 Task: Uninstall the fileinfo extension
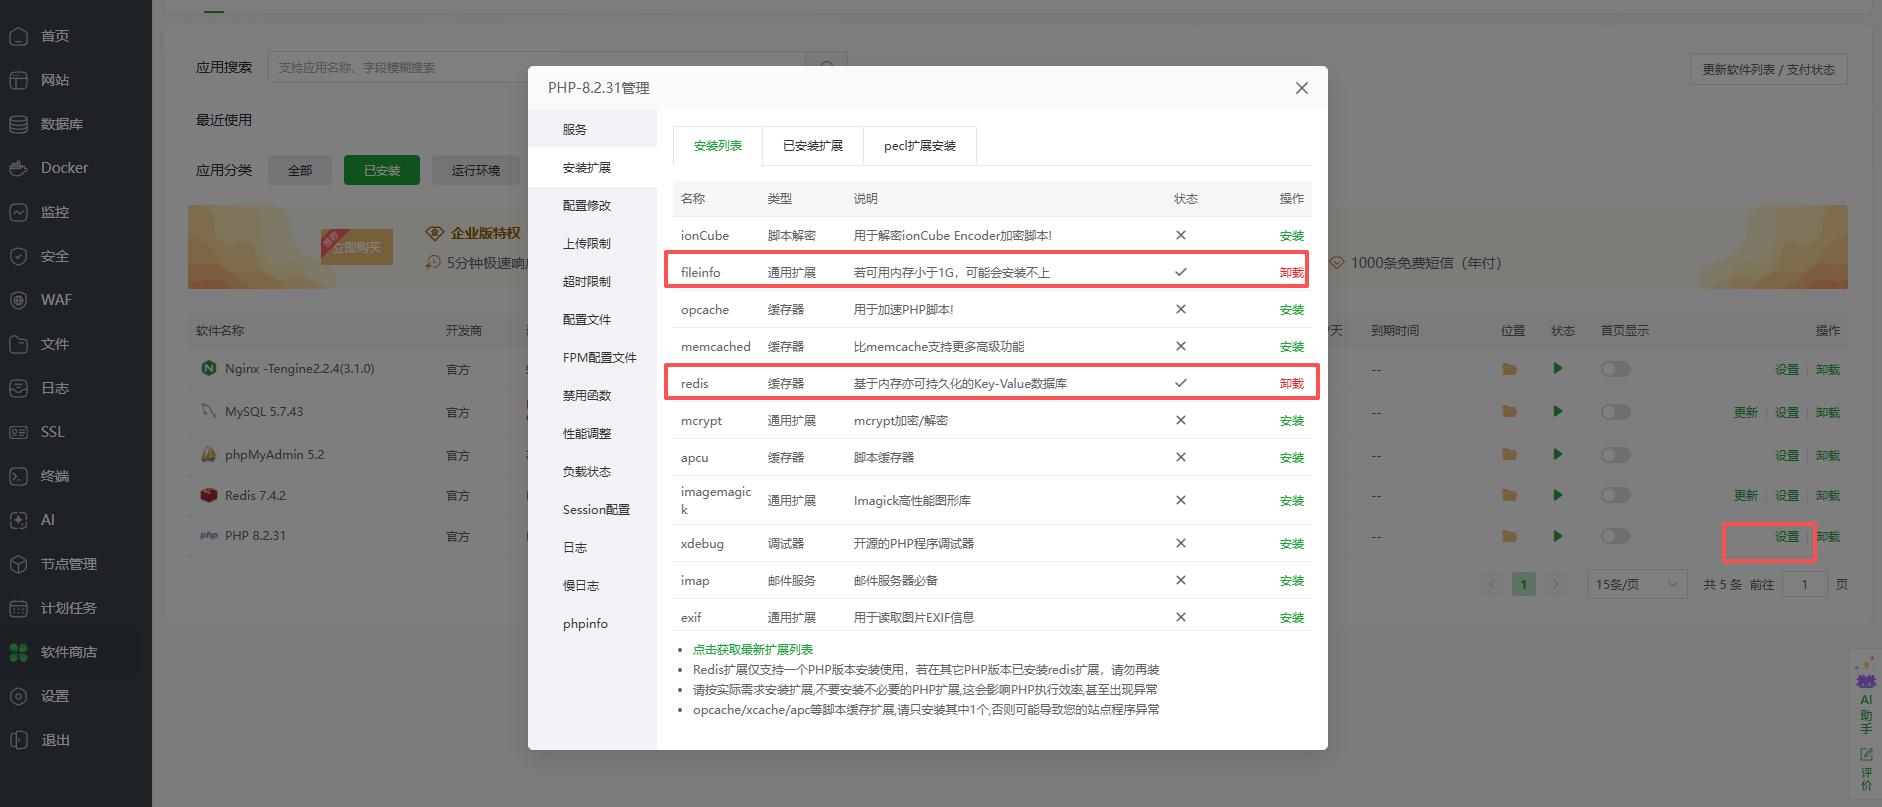(x=1292, y=273)
